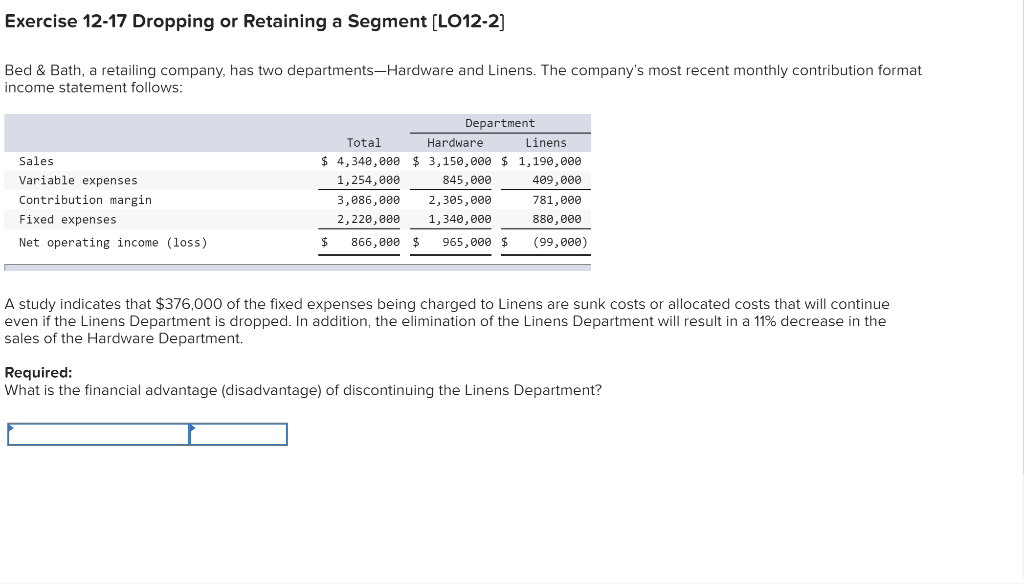The height and width of the screenshot is (585, 1024).
Task: Click the 965,000 Hardware net income value
Action: point(464,242)
